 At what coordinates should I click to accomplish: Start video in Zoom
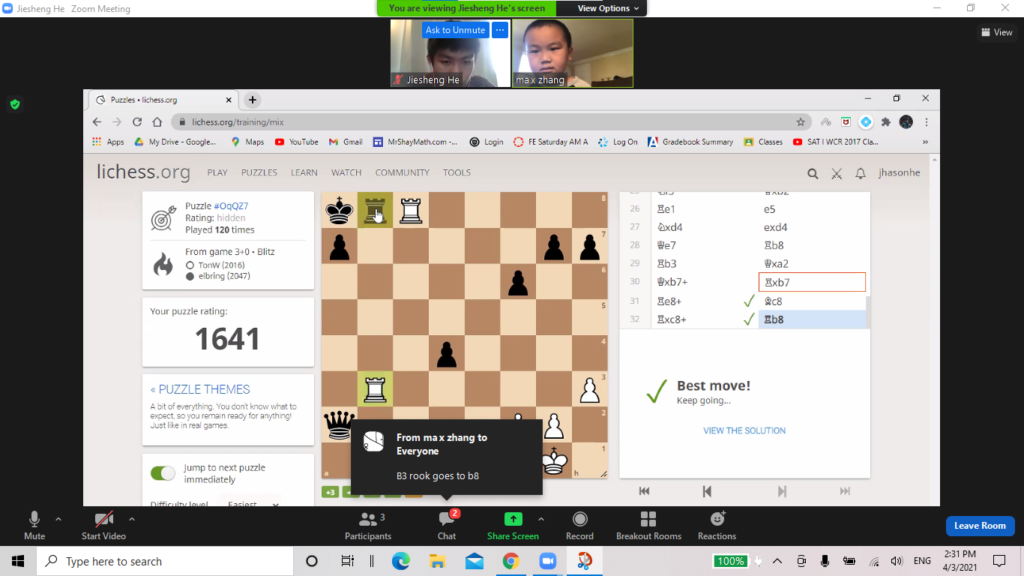click(x=103, y=526)
